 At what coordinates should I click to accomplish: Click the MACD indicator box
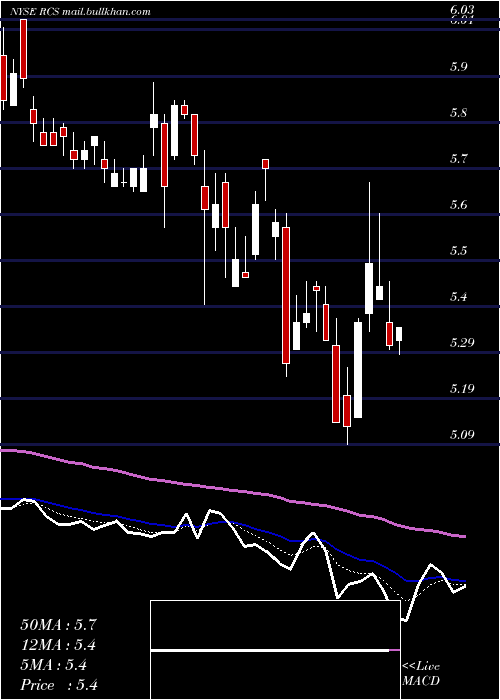[275, 650]
